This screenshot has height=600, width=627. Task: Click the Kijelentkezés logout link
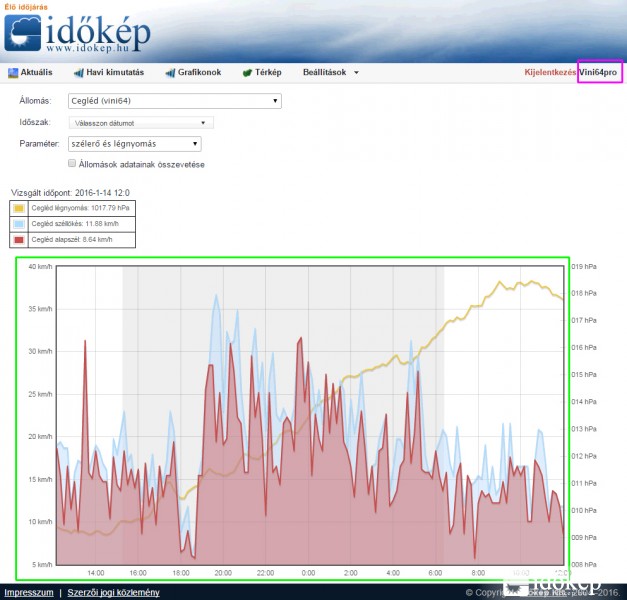click(550, 73)
